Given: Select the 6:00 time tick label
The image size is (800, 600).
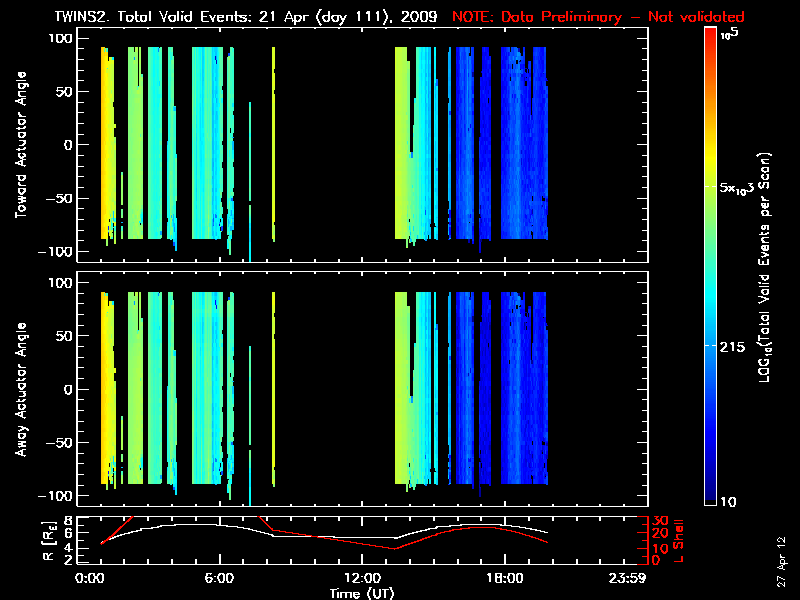Looking at the screenshot, I should point(219,578).
